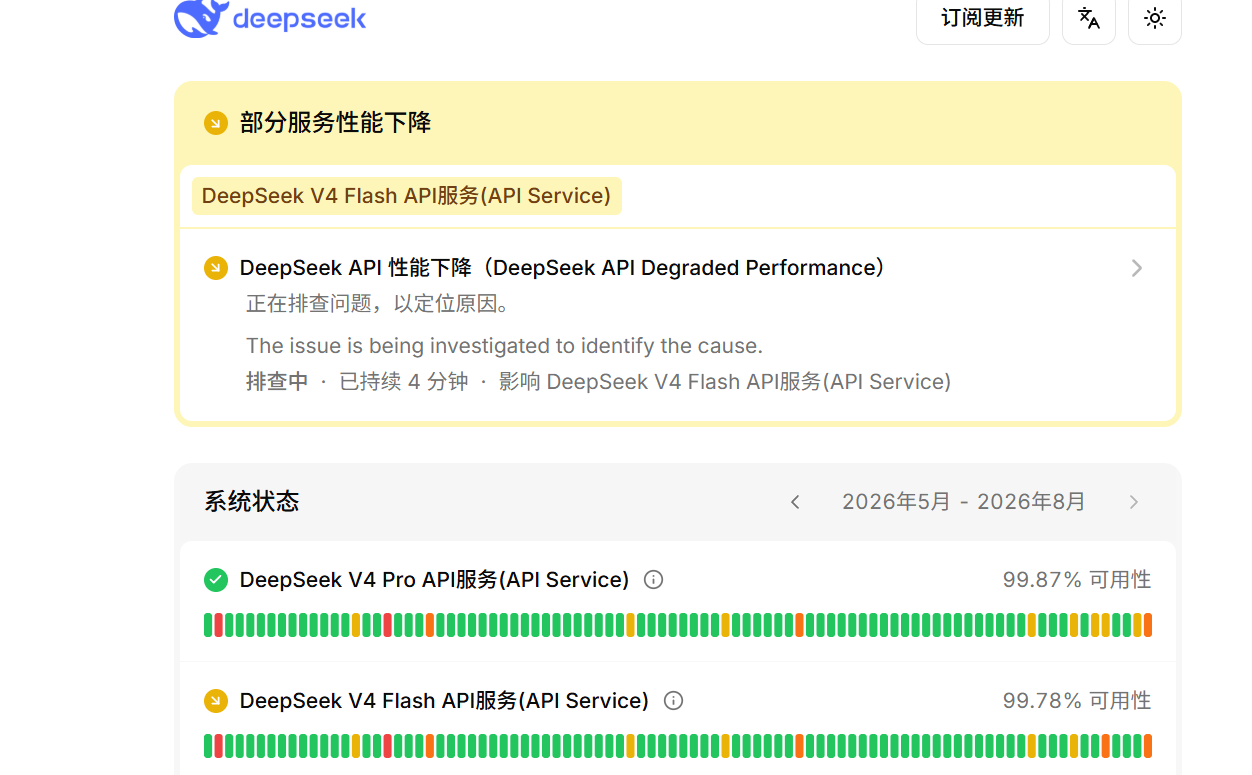Click first green bar in V4 Pro uptime
This screenshot has height=775, width=1252.
pyautogui.click(x=208, y=625)
